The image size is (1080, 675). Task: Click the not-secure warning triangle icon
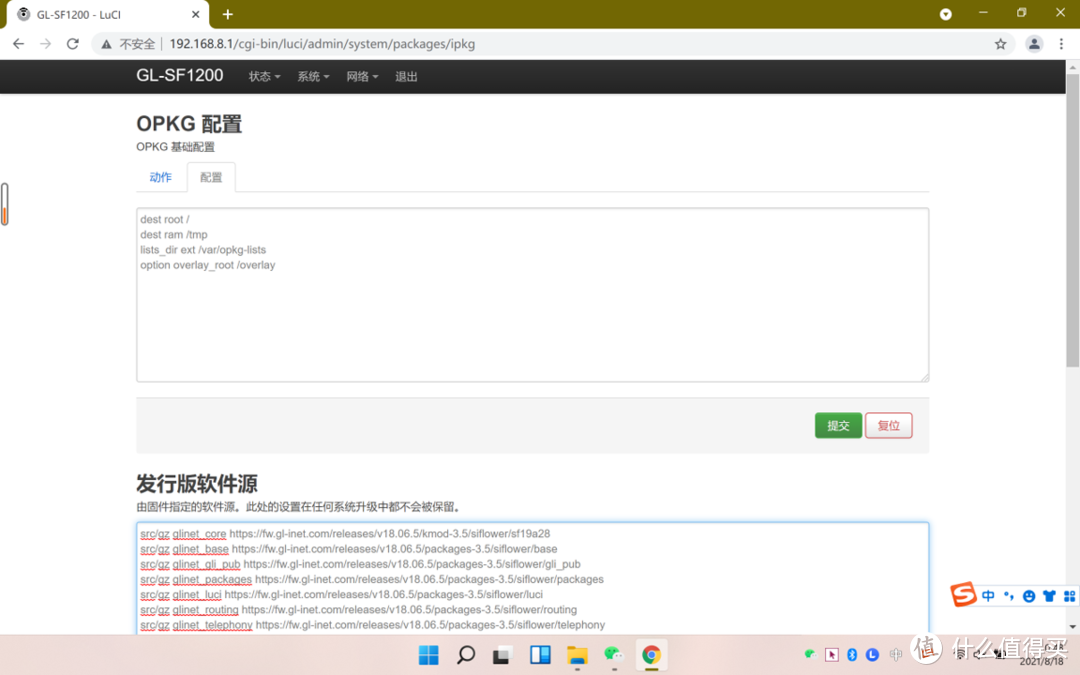[x=106, y=44]
